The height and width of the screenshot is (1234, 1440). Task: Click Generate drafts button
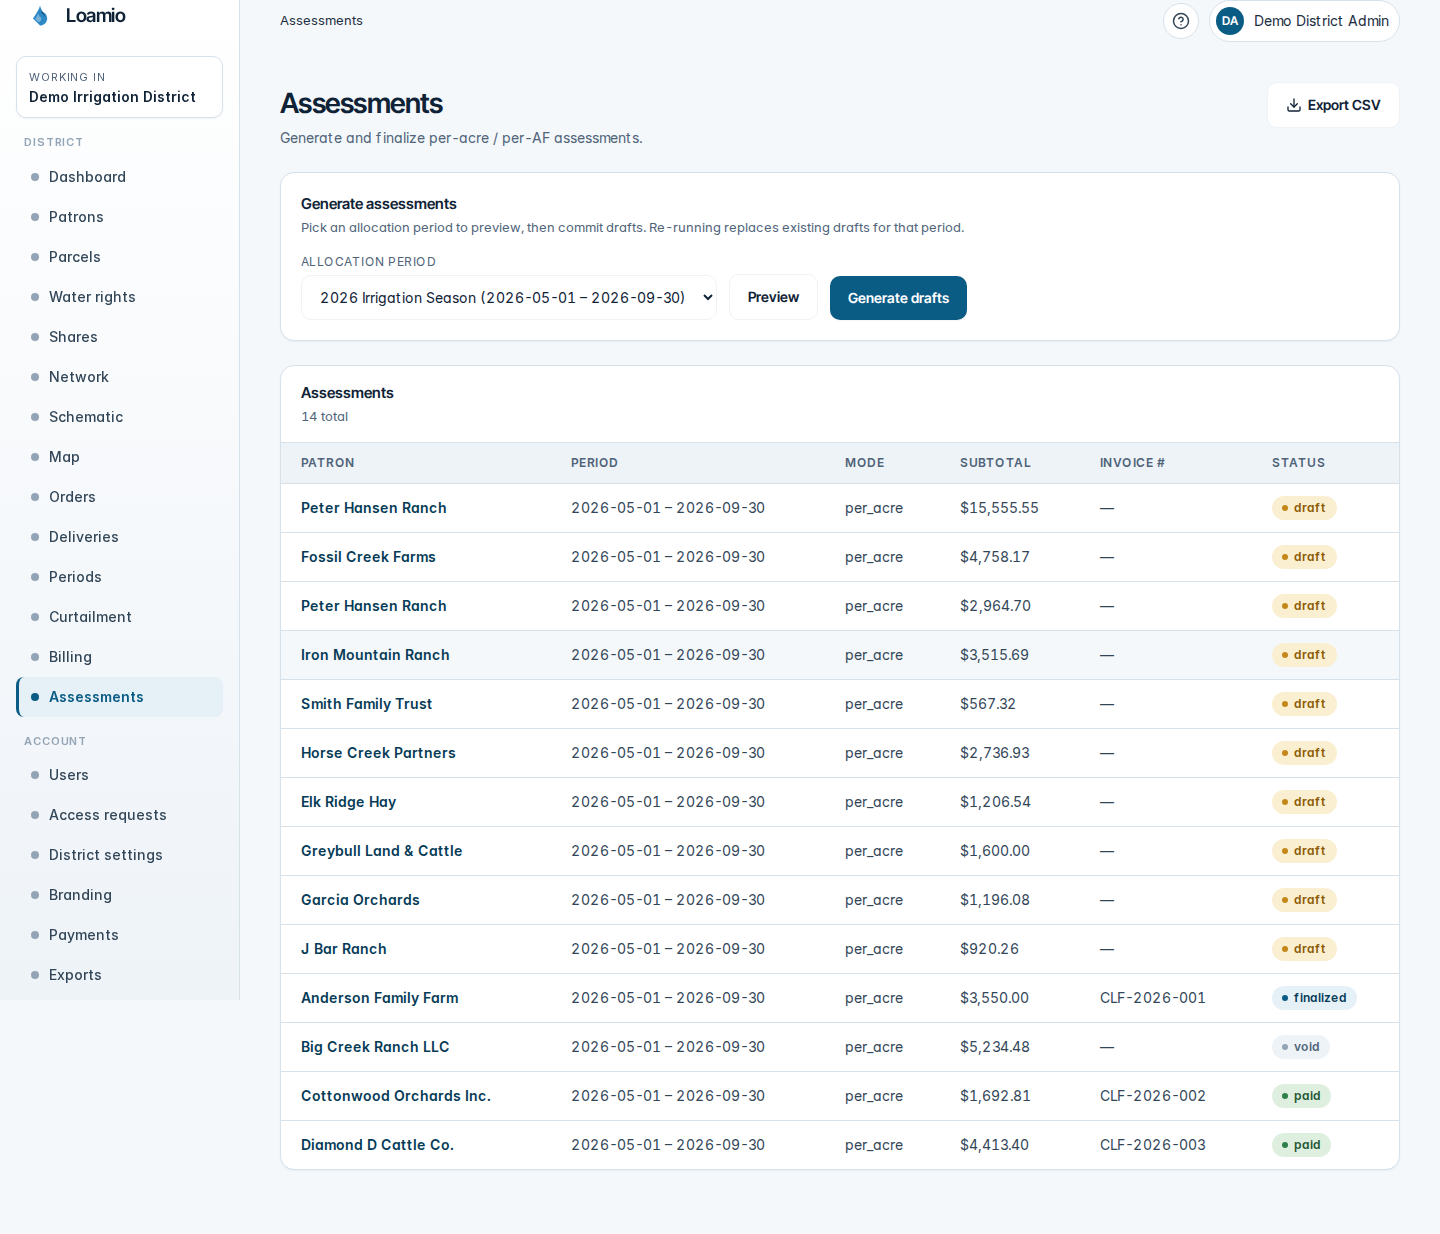click(x=898, y=298)
